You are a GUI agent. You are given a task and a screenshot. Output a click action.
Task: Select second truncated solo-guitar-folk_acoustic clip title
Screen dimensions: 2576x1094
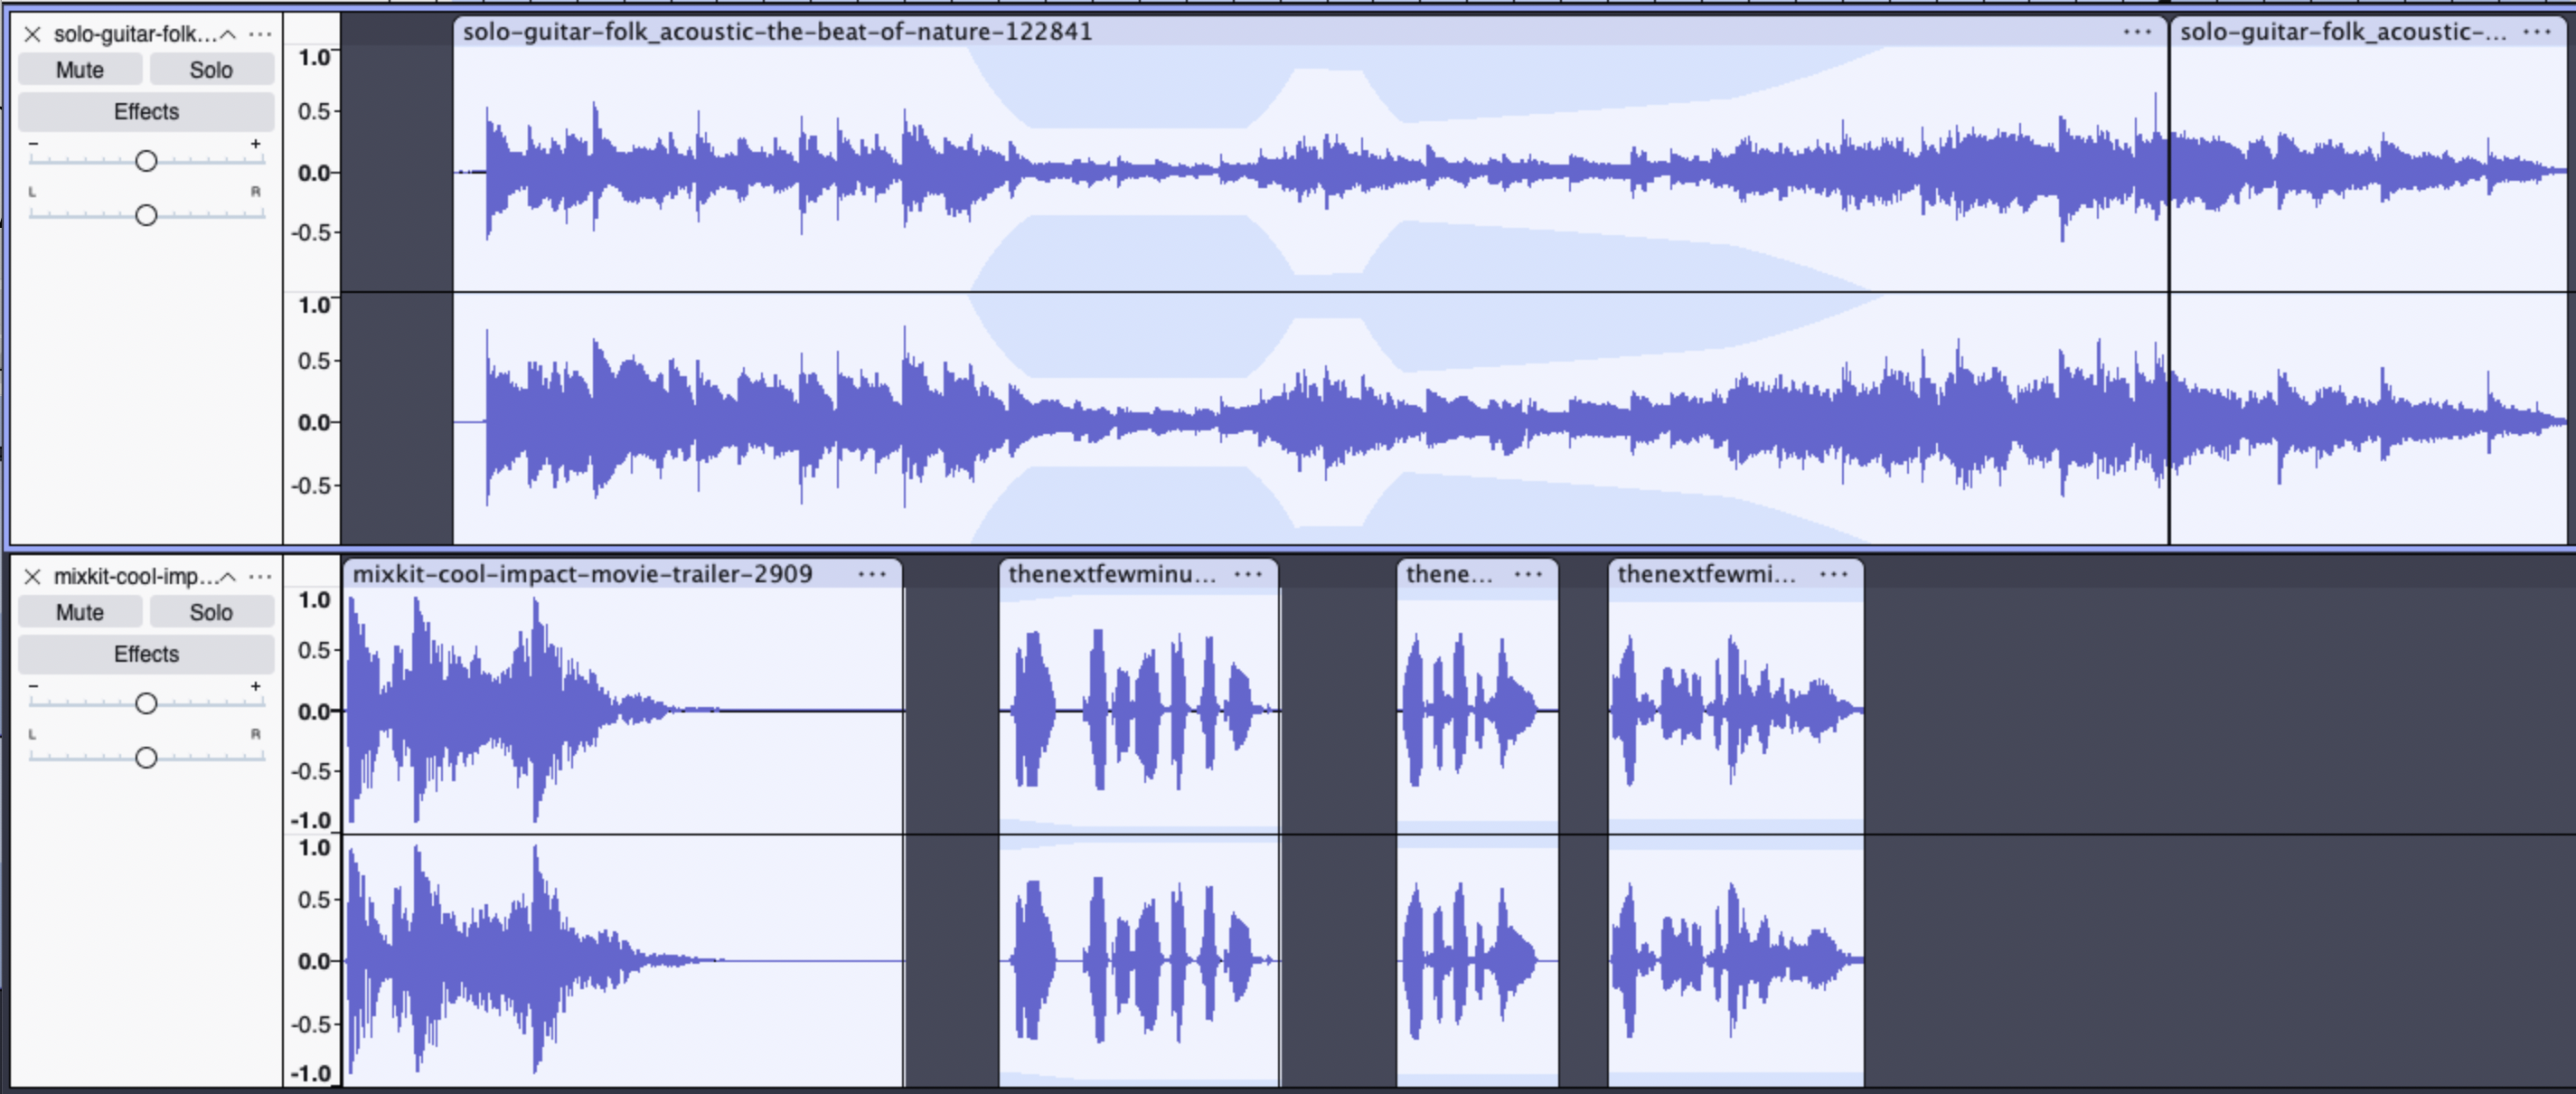[x=2343, y=32]
